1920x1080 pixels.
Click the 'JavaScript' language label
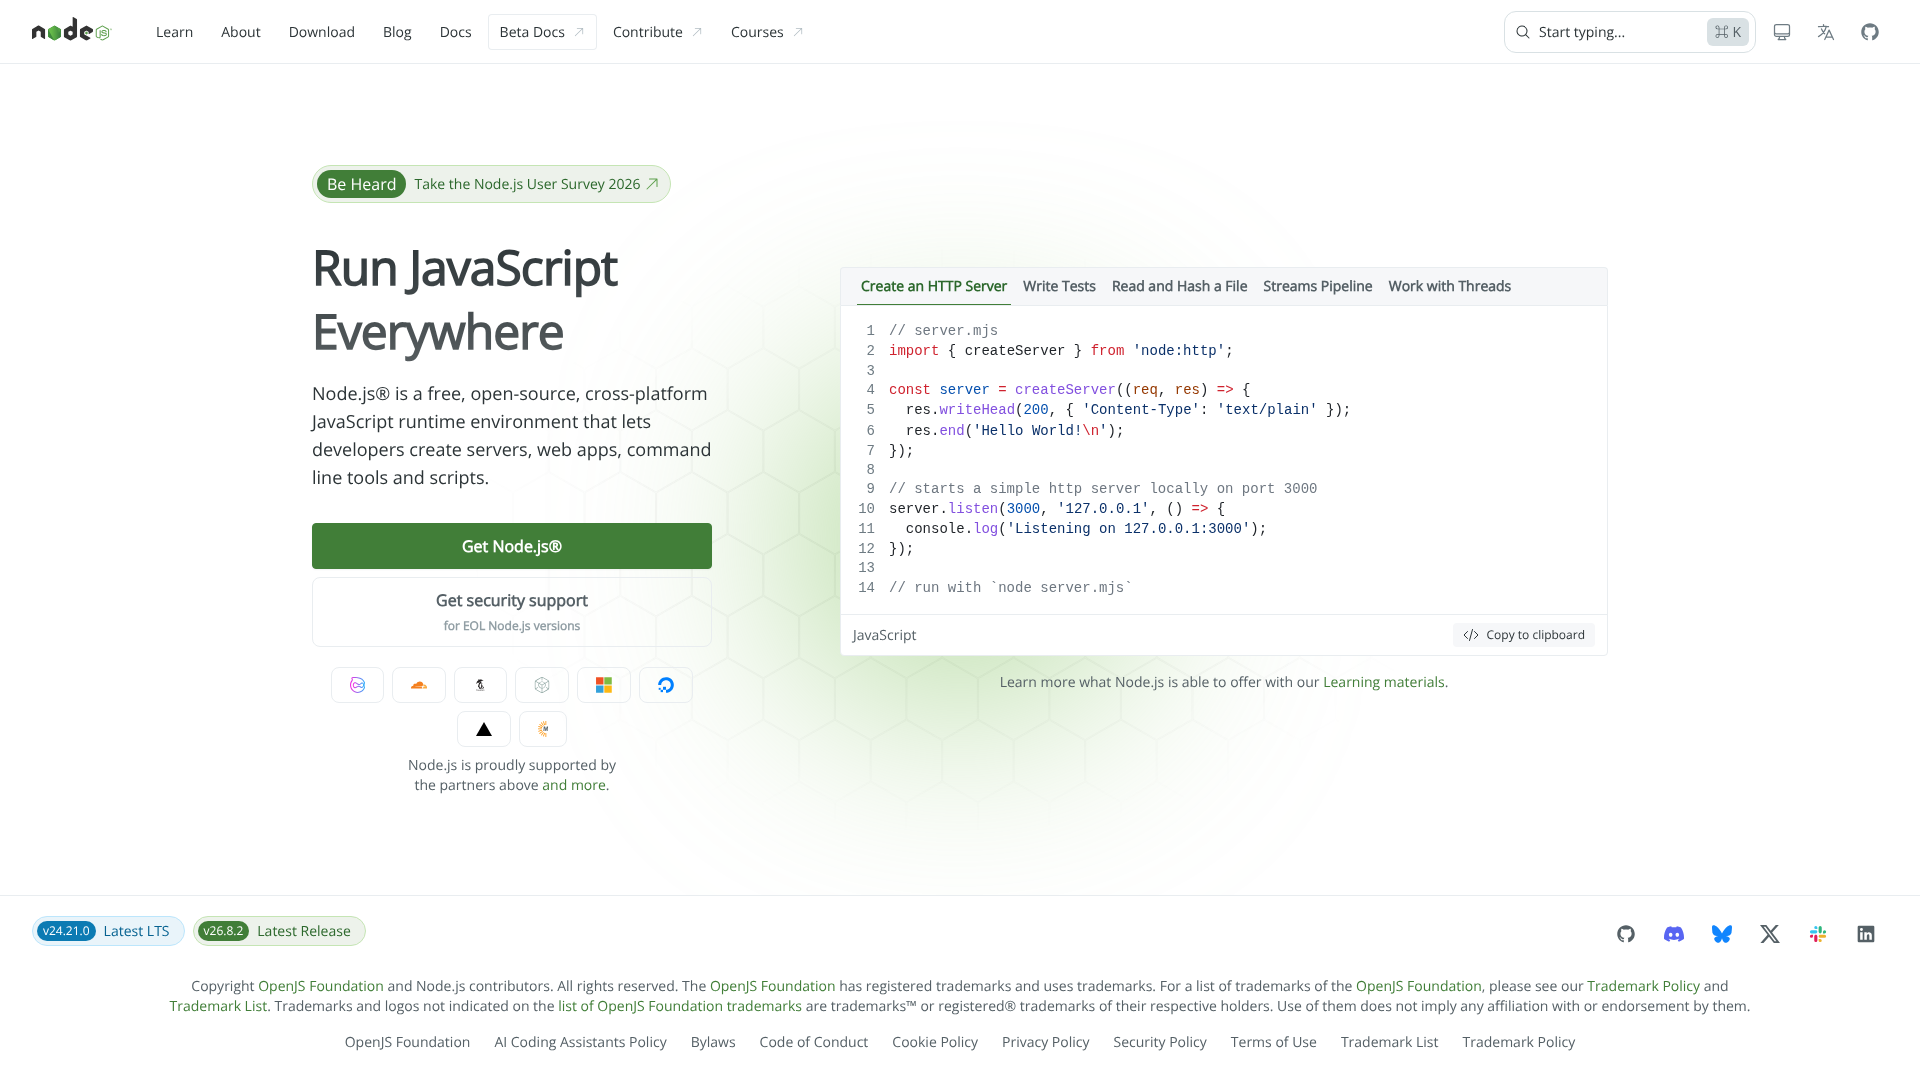[x=884, y=635]
